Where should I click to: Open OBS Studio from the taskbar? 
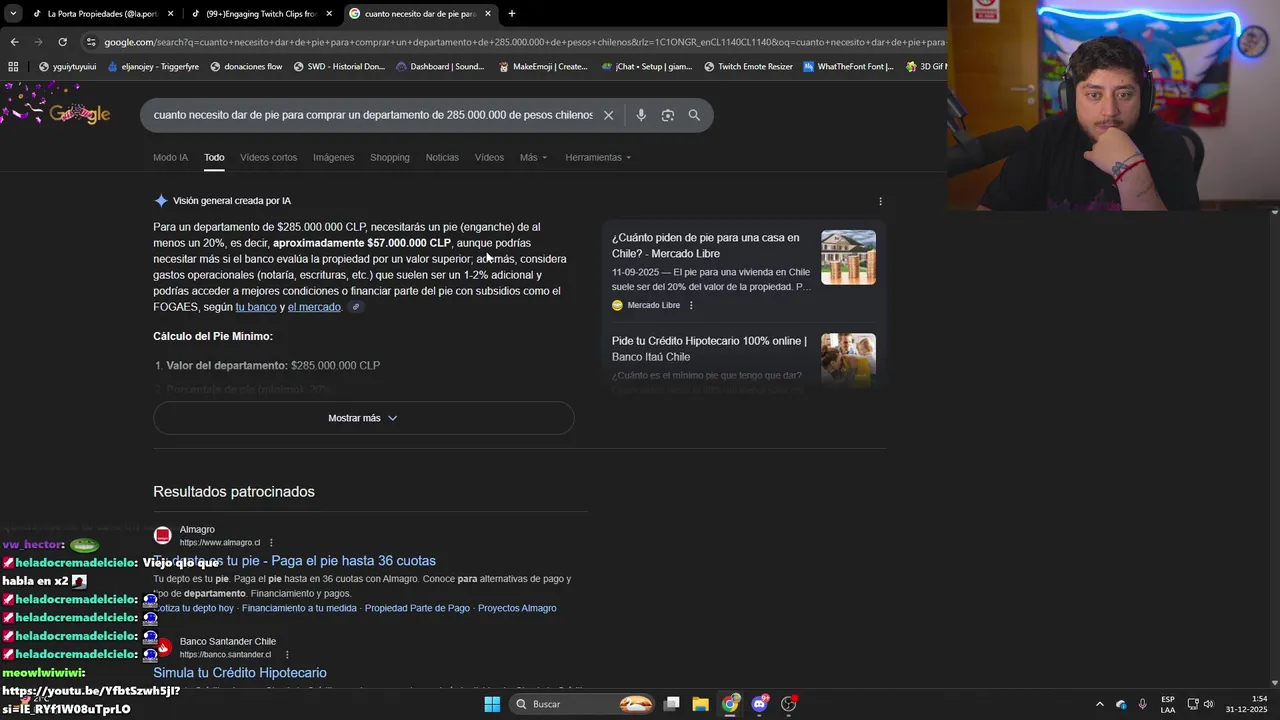point(789,704)
